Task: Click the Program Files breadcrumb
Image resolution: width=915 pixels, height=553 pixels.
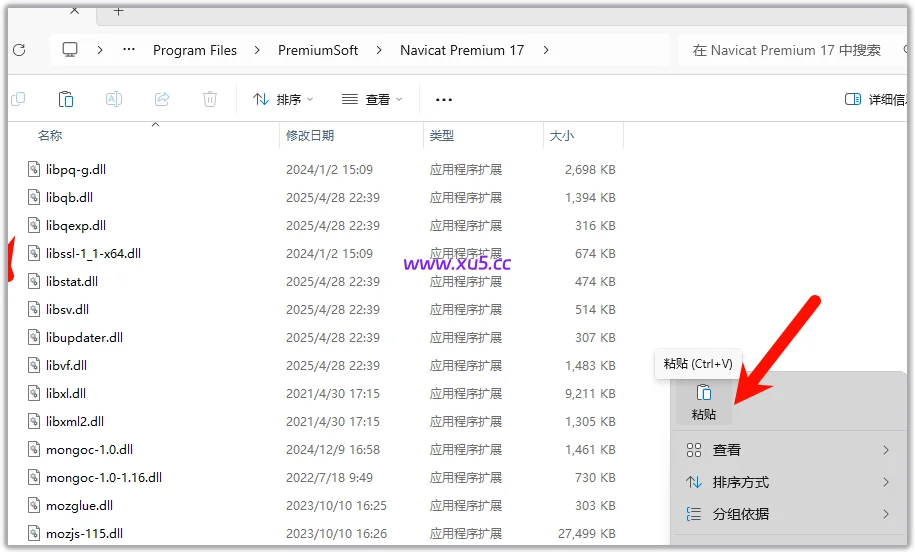Action: pyautogui.click(x=195, y=50)
